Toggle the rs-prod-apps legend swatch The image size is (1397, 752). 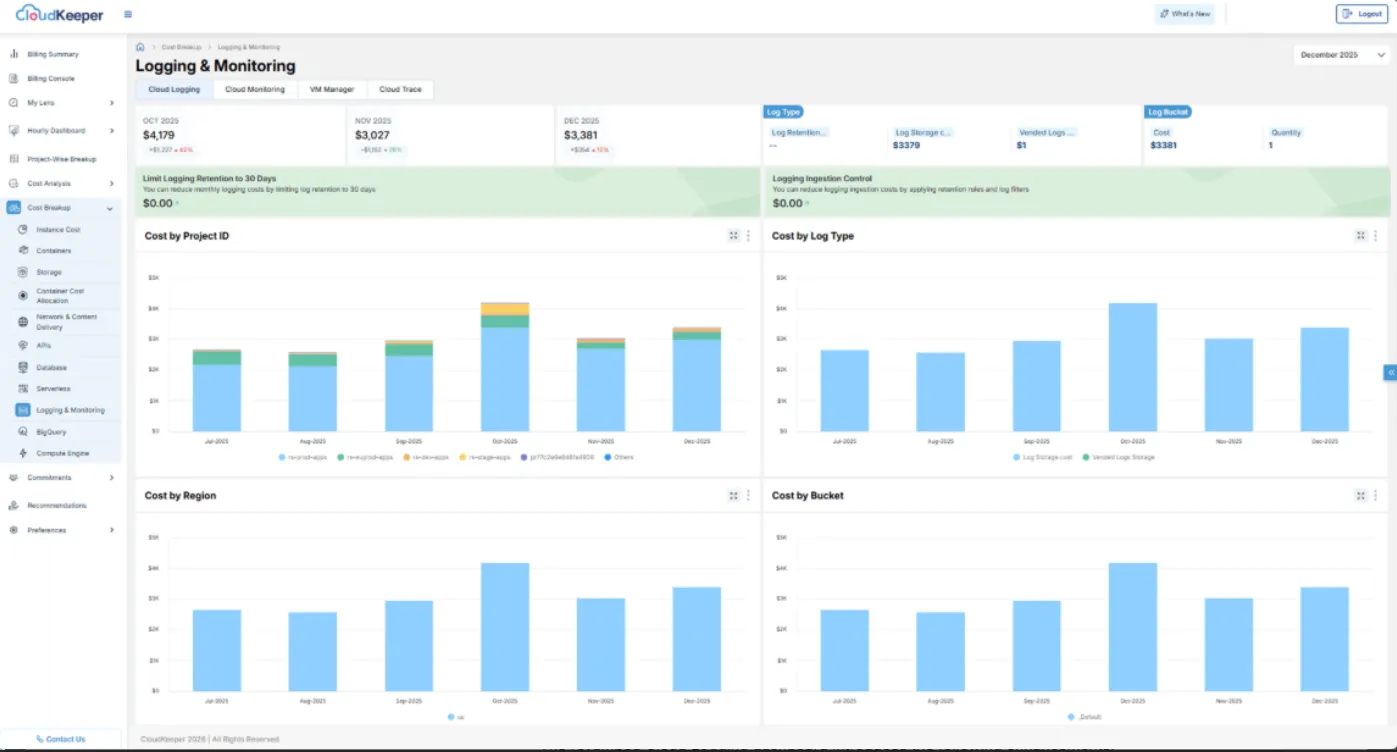coord(283,457)
